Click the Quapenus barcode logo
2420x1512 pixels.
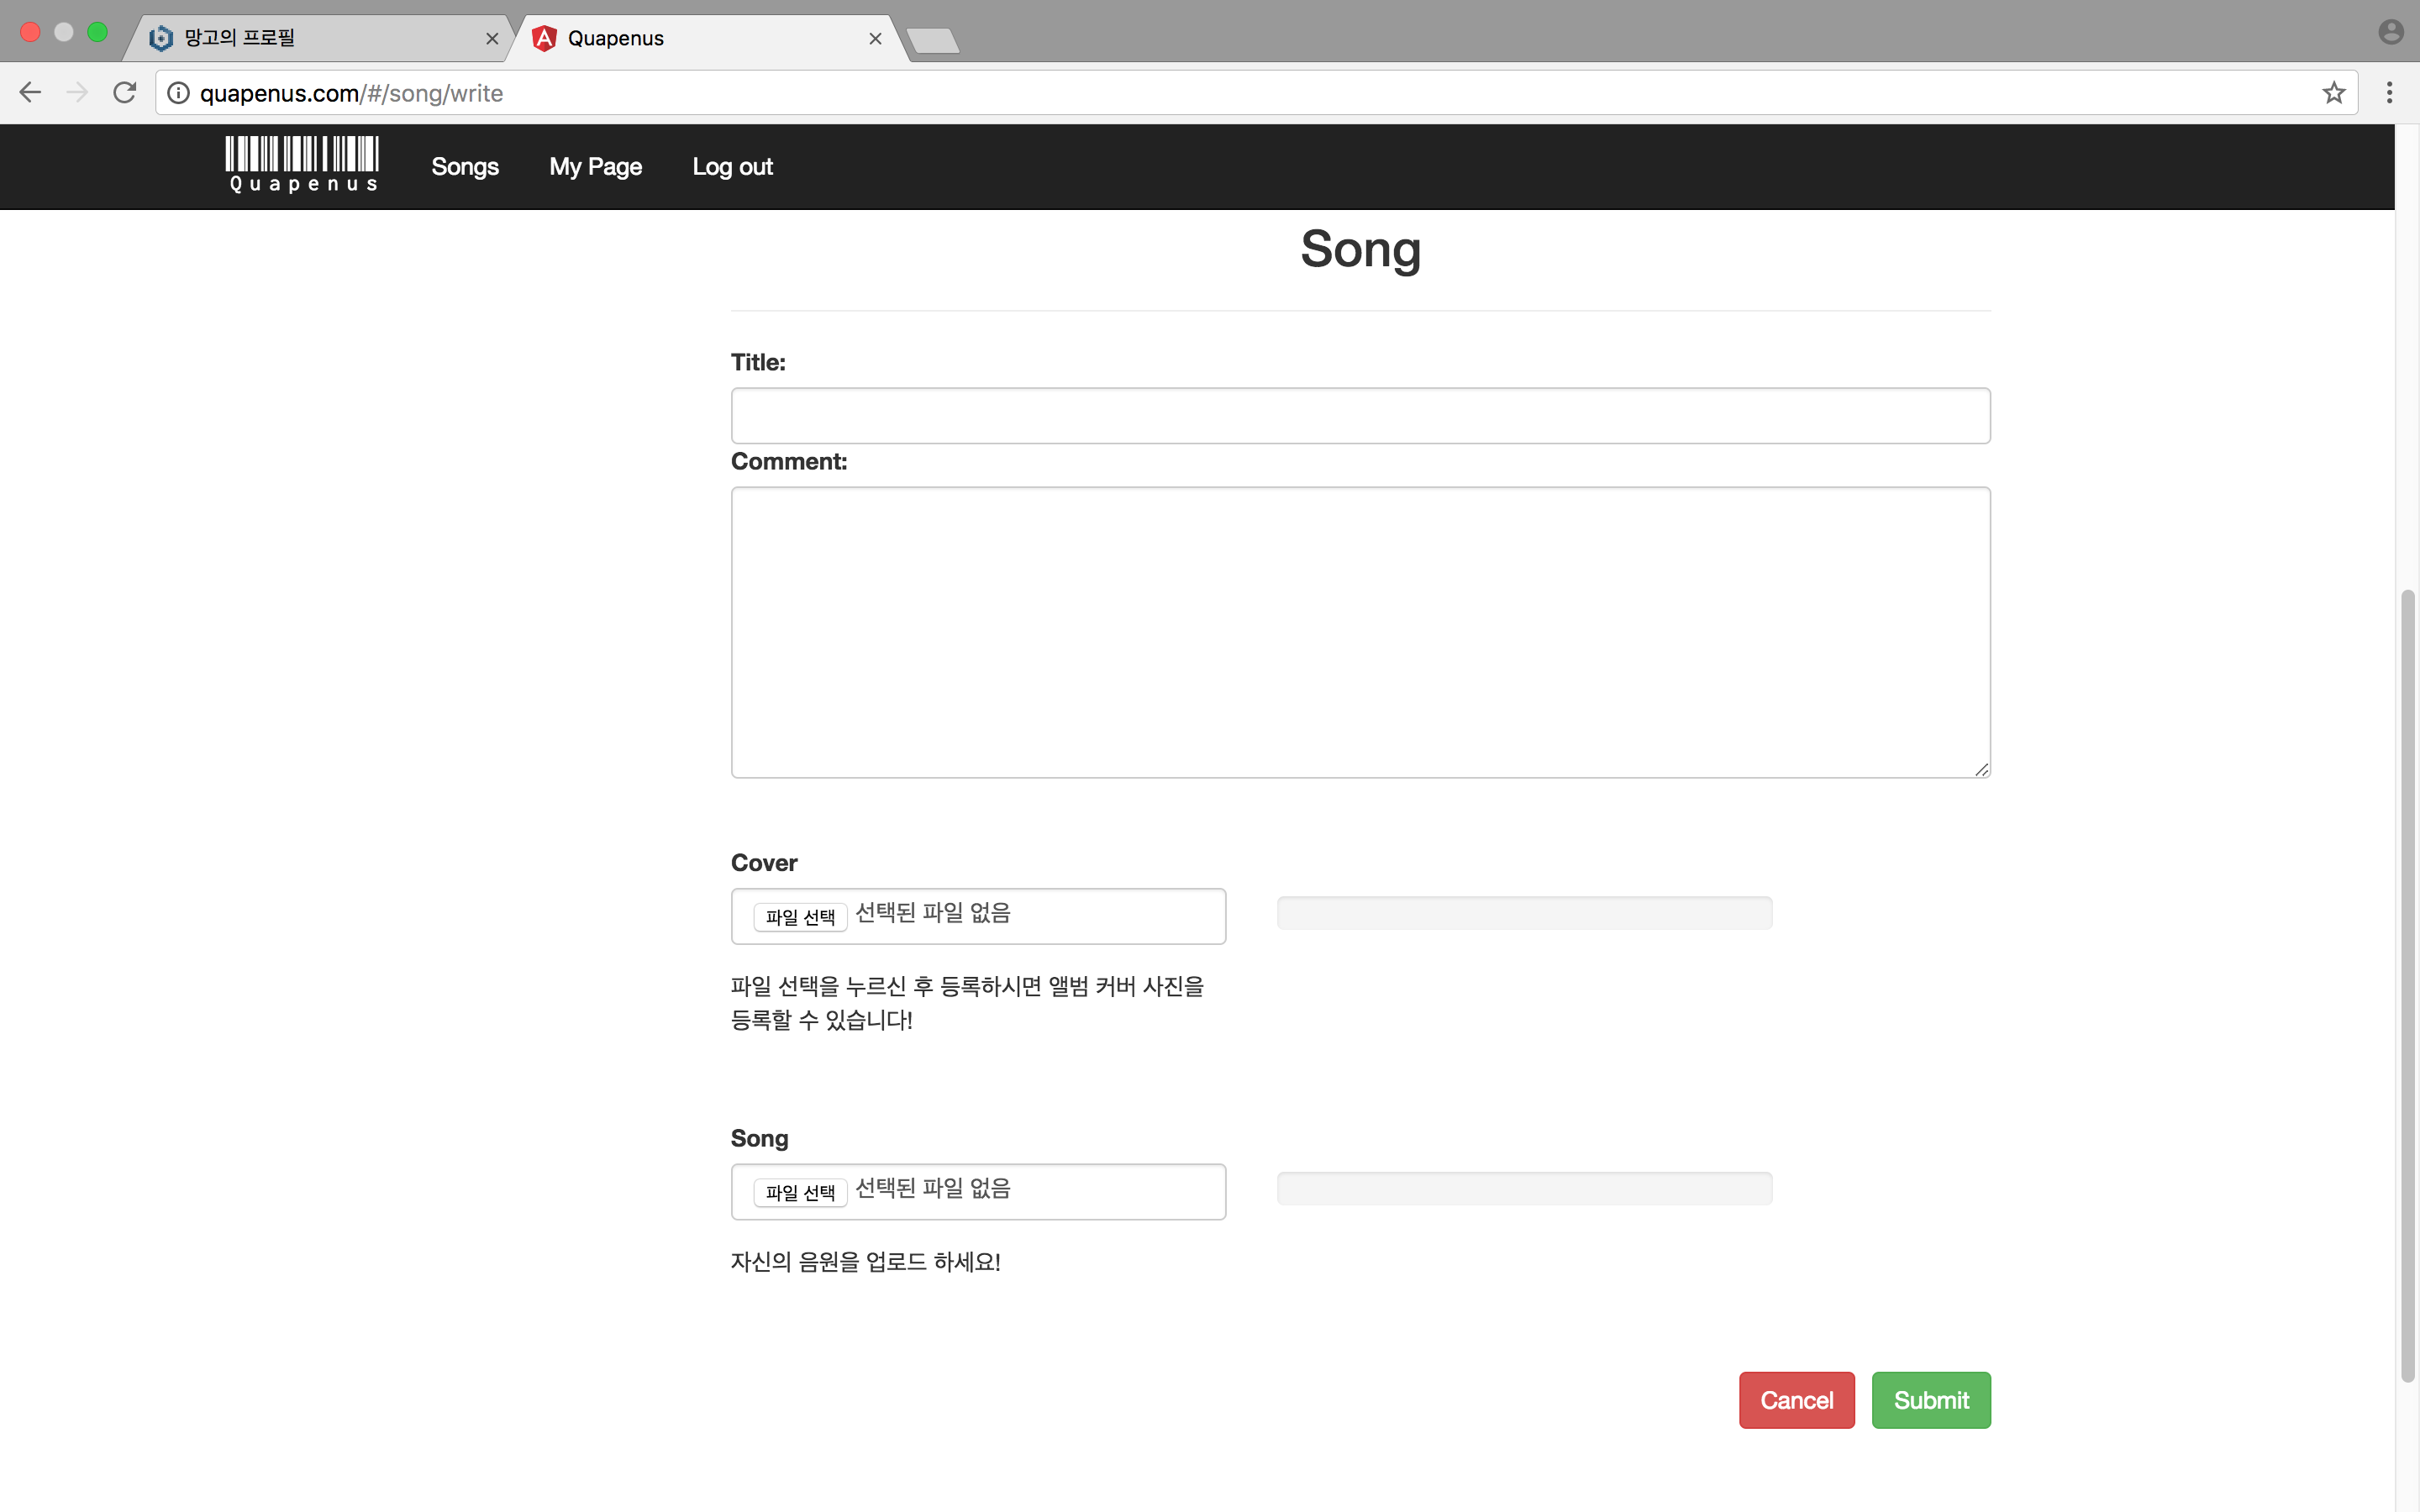coord(302,165)
